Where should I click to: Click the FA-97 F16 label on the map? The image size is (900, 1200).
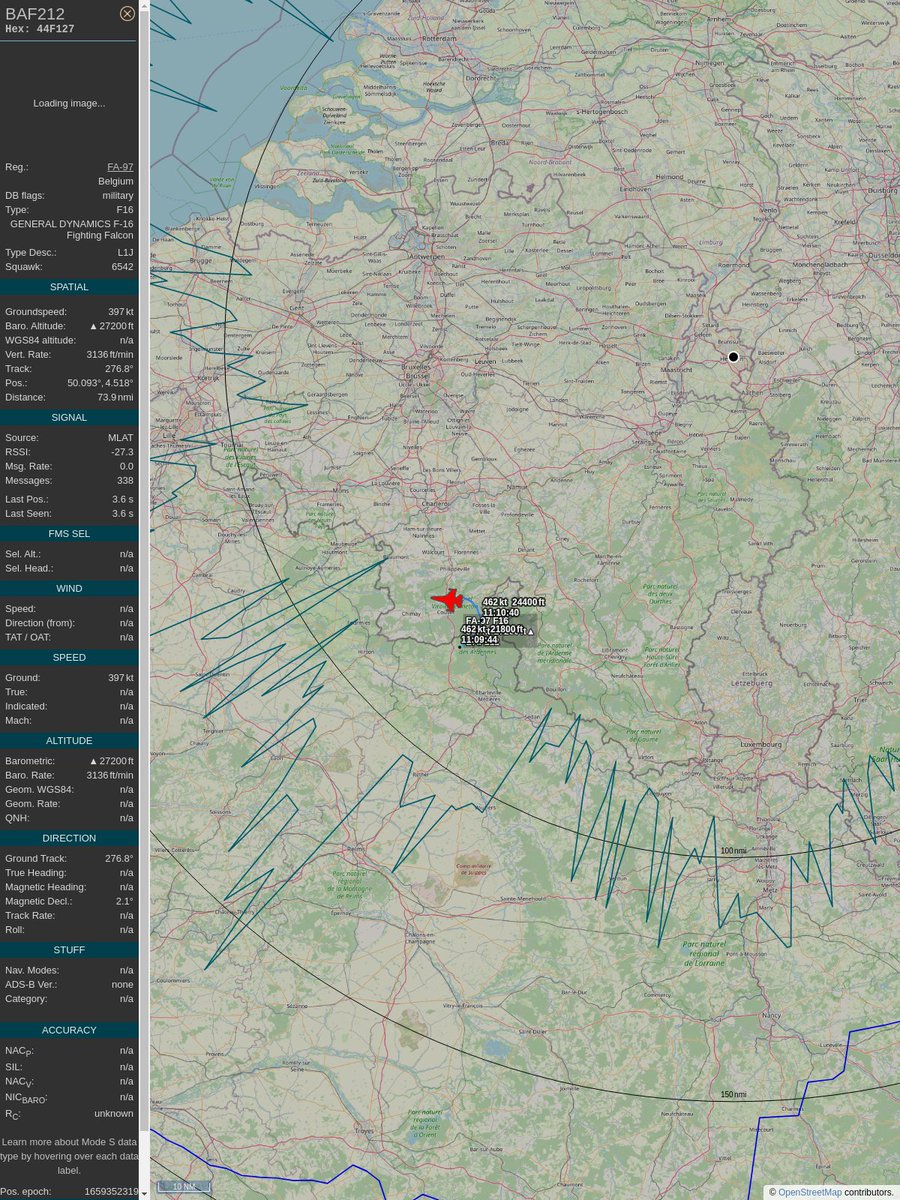point(488,619)
